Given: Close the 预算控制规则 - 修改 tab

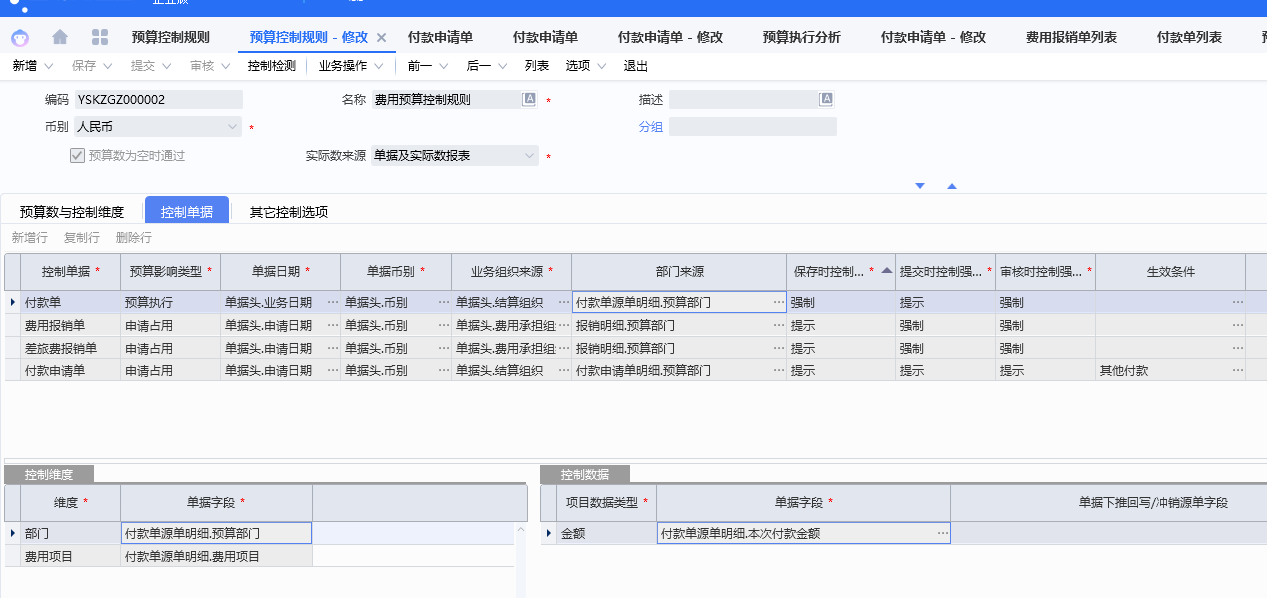Looking at the screenshot, I should point(381,38).
